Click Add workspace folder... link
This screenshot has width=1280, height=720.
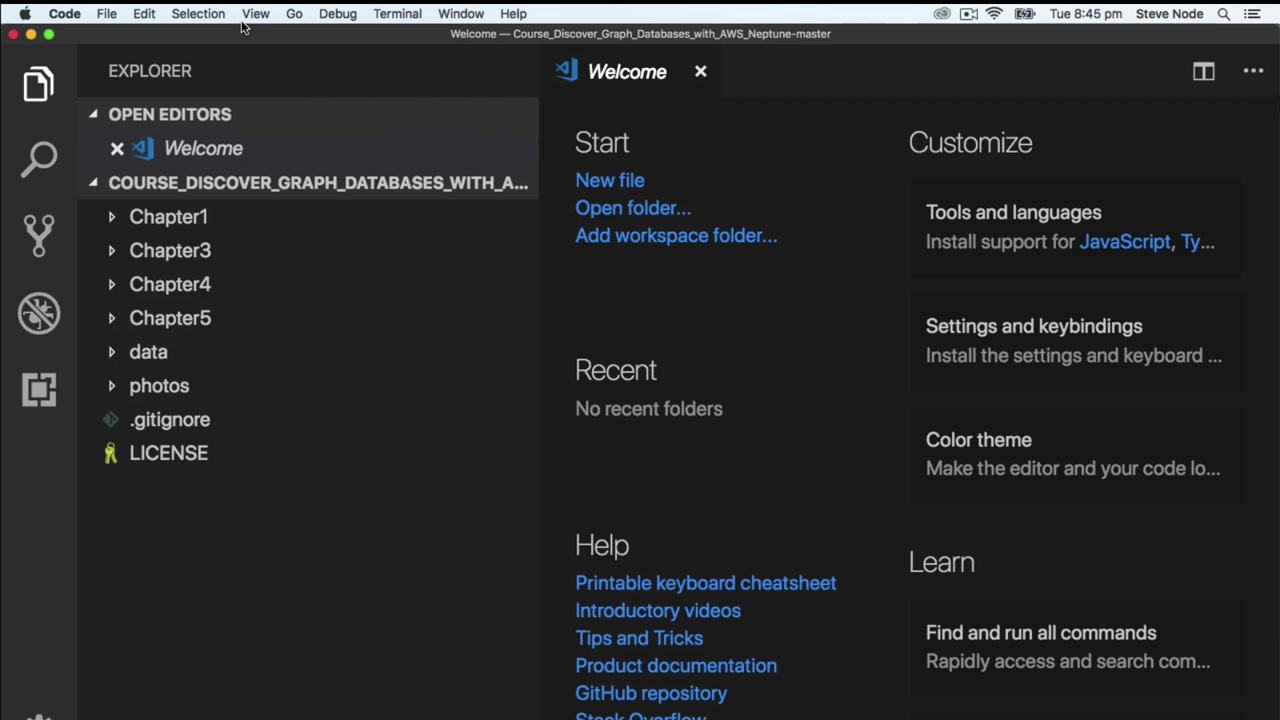tap(676, 236)
